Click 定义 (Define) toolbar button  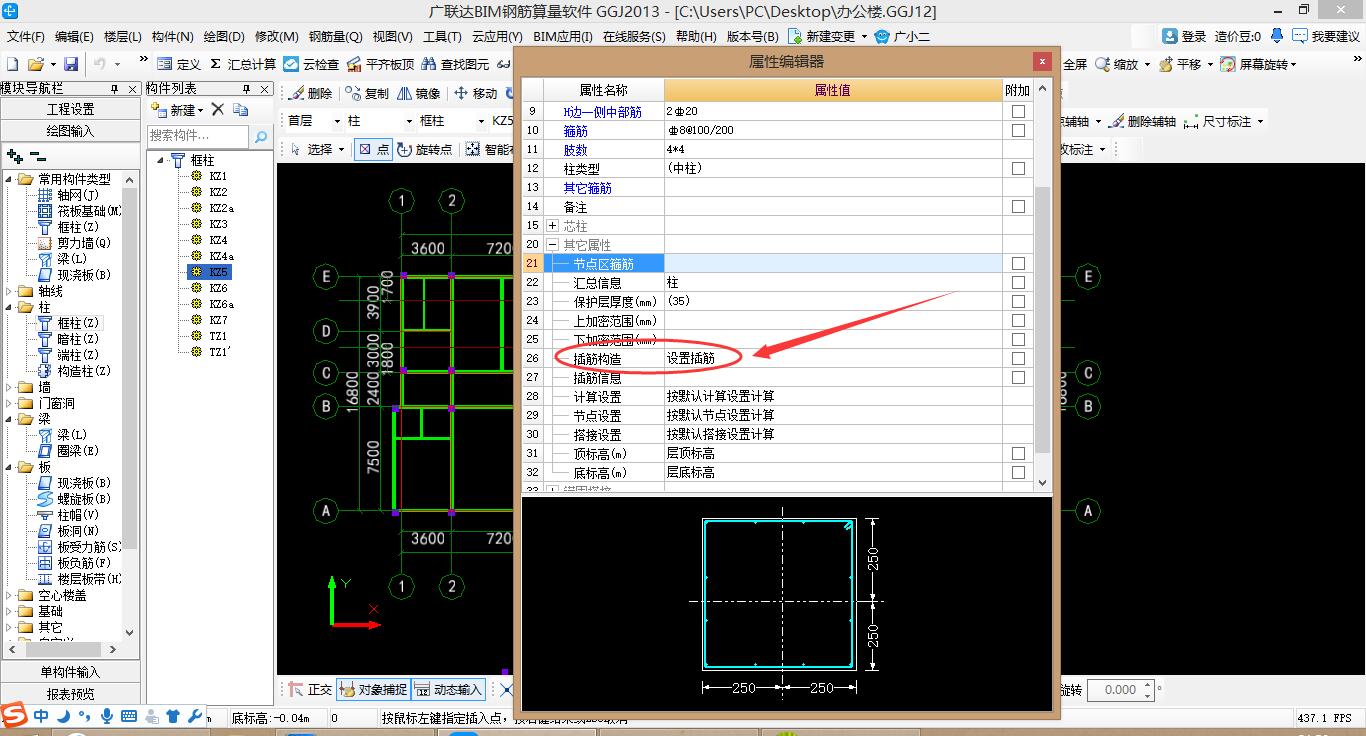click(179, 64)
